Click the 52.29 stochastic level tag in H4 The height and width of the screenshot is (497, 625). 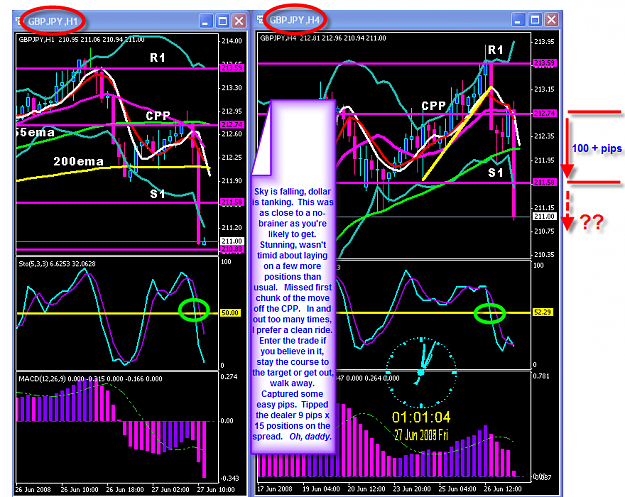pyautogui.click(x=543, y=312)
